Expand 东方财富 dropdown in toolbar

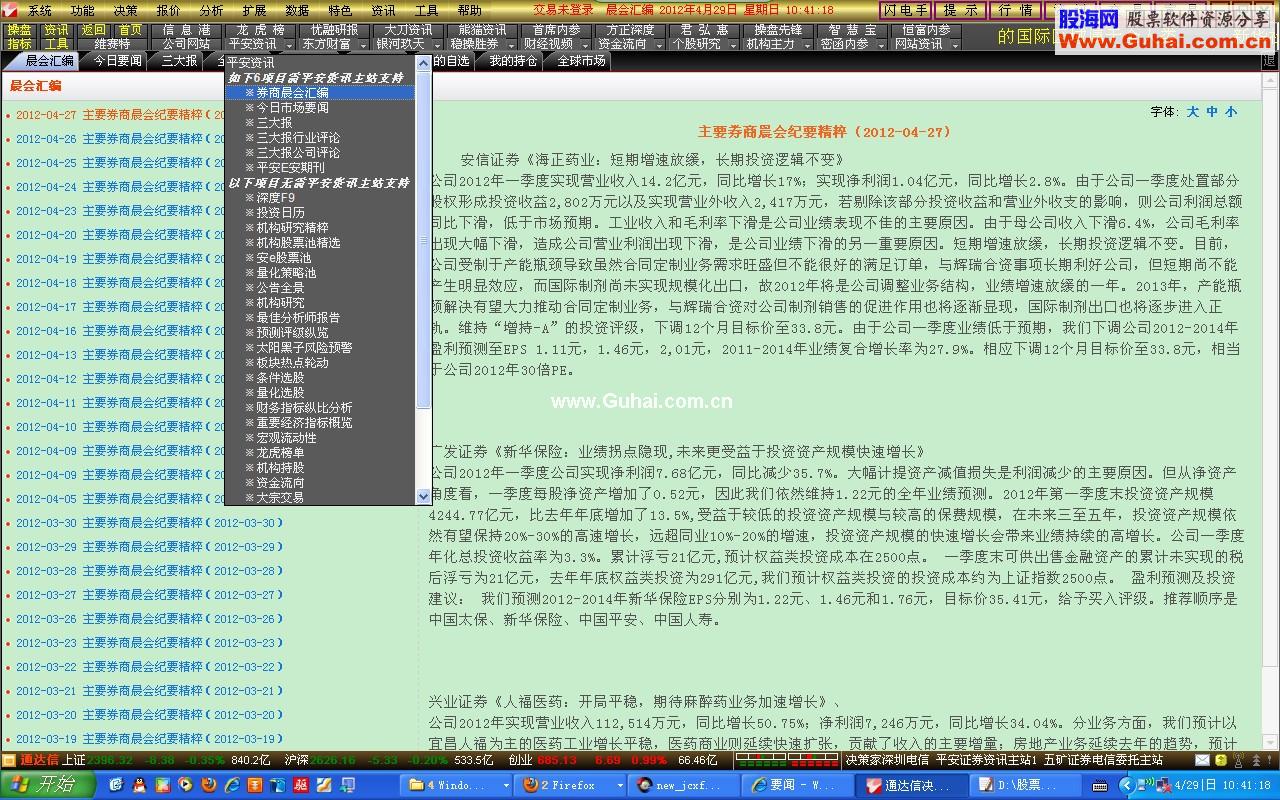tap(364, 45)
